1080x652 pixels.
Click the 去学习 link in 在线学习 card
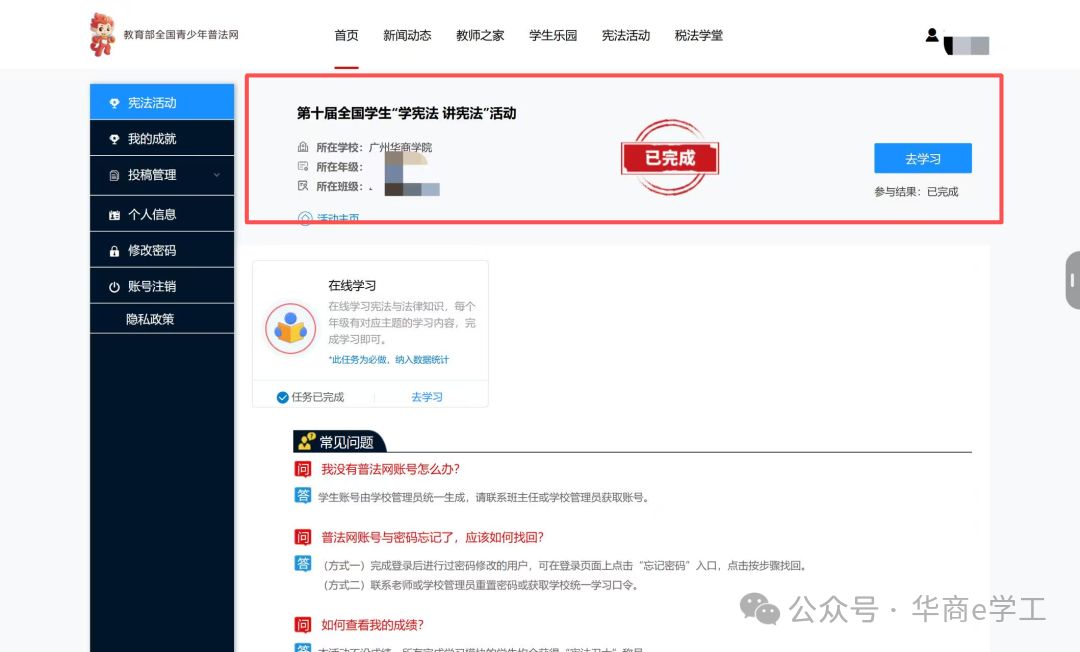point(427,397)
